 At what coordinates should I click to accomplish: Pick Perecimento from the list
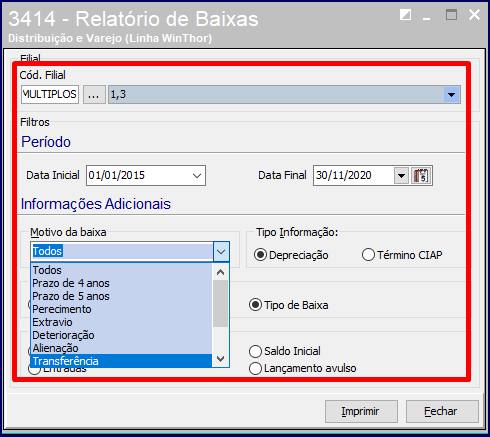(x=121, y=309)
